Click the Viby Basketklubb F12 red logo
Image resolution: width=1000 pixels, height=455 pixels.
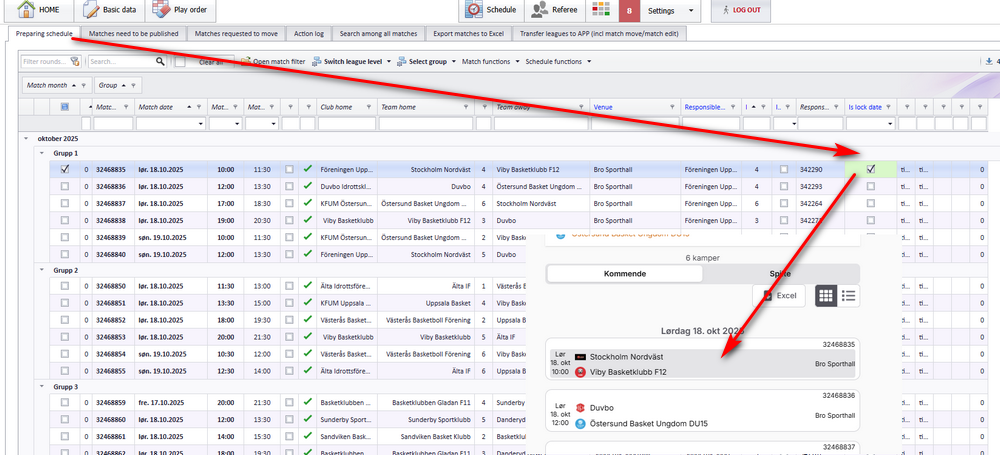coord(580,372)
